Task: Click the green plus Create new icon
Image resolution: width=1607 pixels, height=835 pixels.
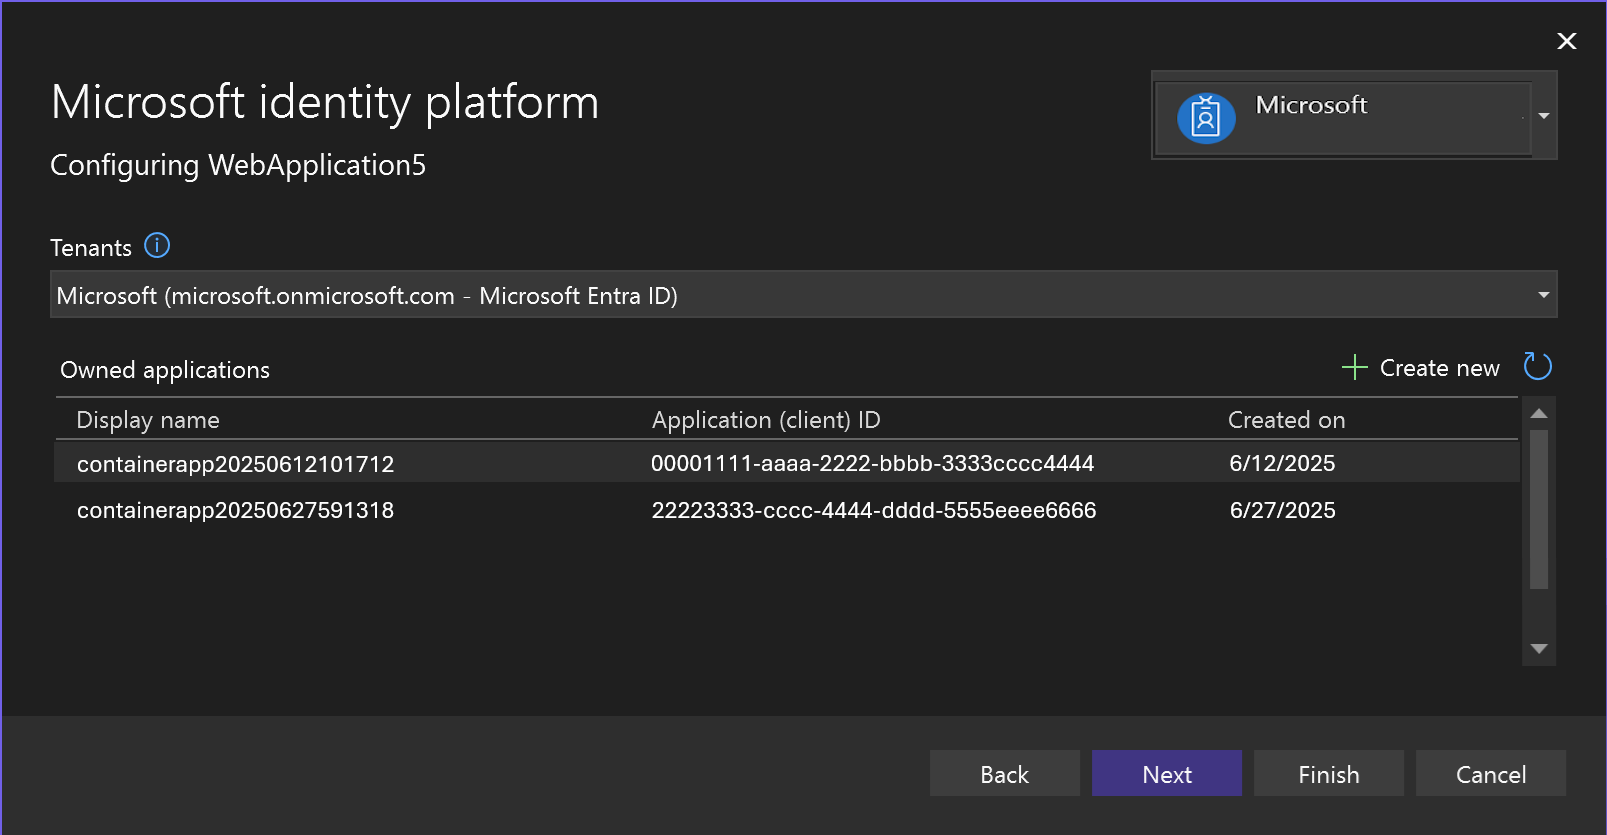Action: click(x=1354, y=367)
